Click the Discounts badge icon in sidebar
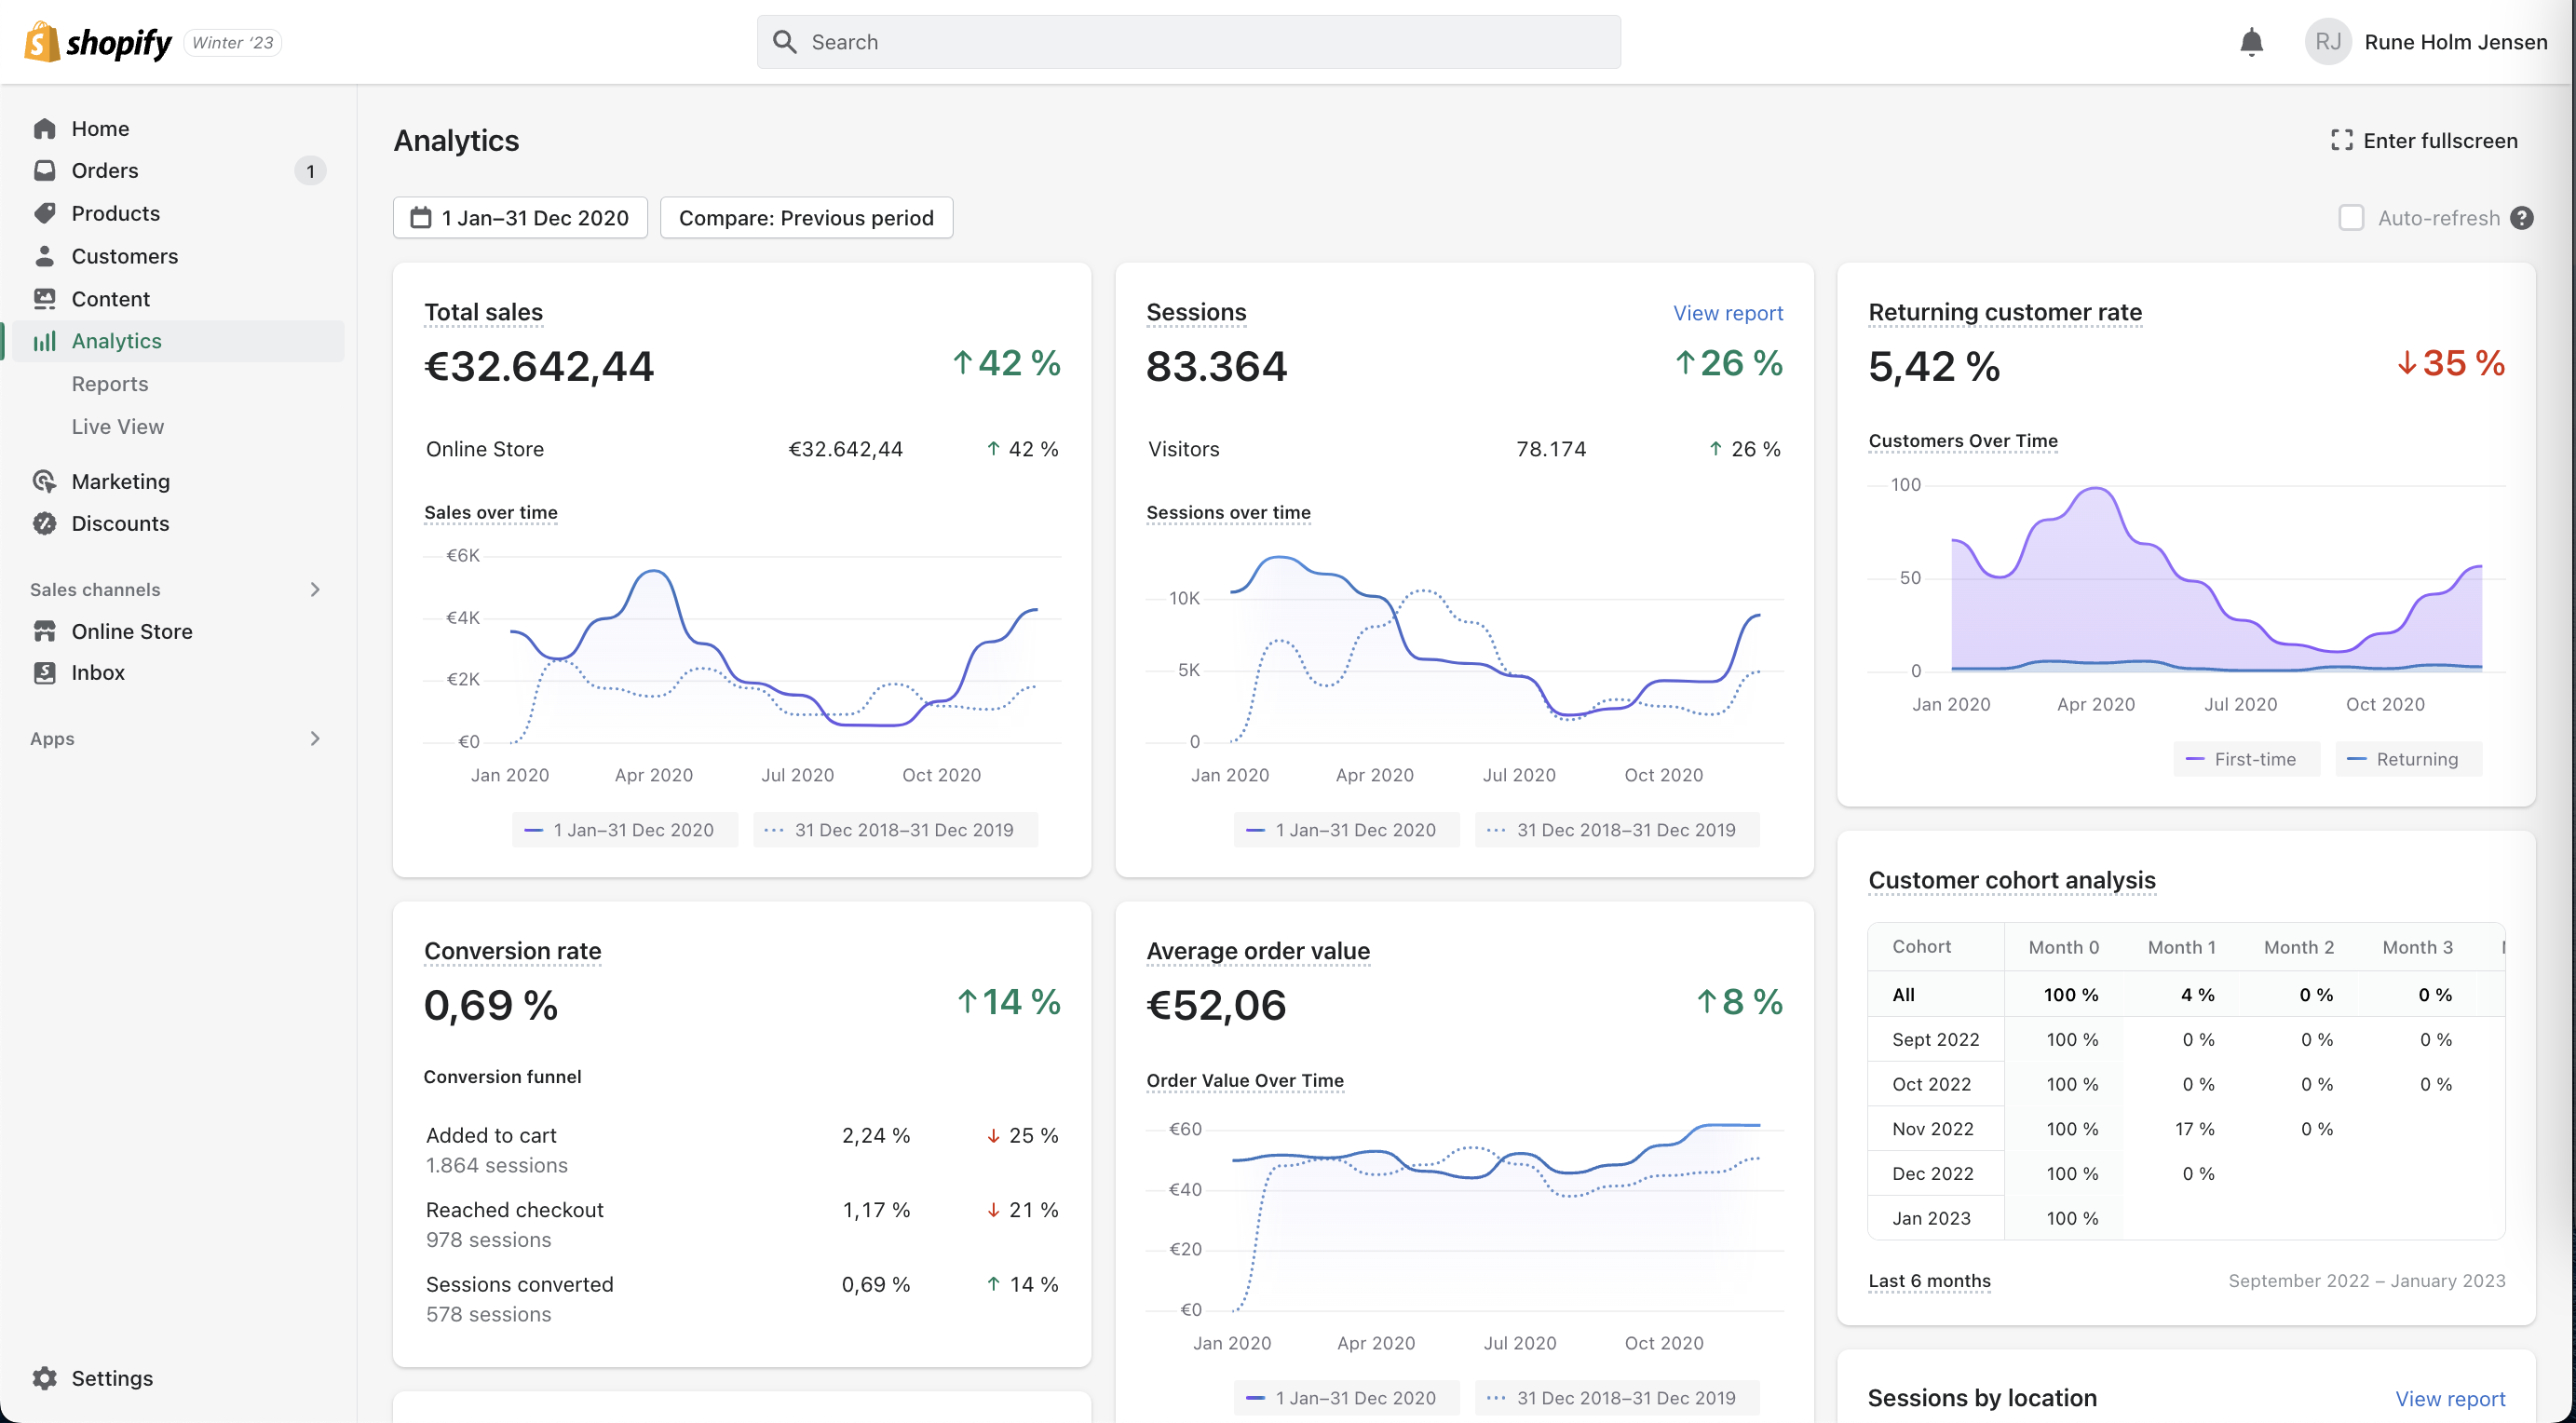The width and height of the screenshot is (2576, 1423). point(44,523)
